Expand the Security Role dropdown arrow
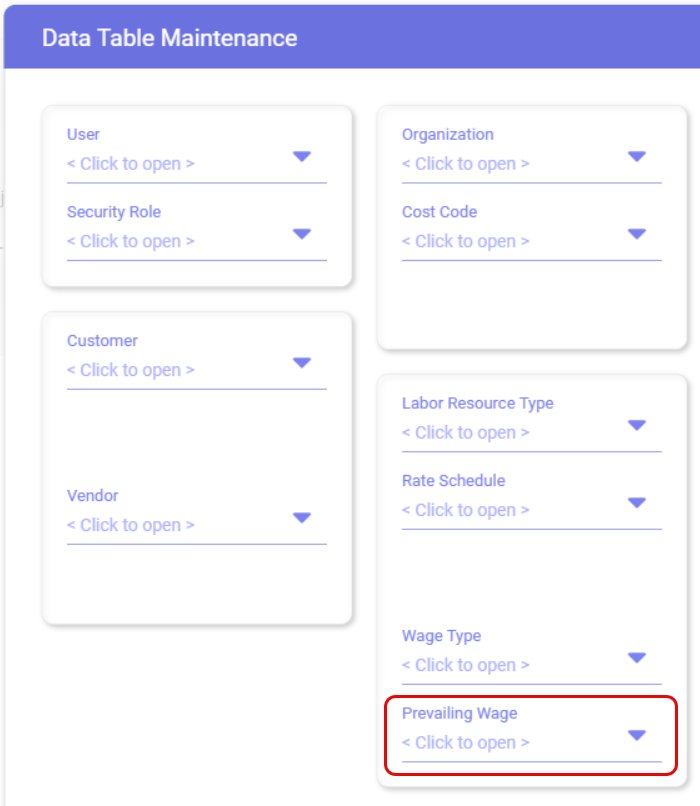Image resolution: width=700 pixels, height=806 pixels. pos(302,234)
